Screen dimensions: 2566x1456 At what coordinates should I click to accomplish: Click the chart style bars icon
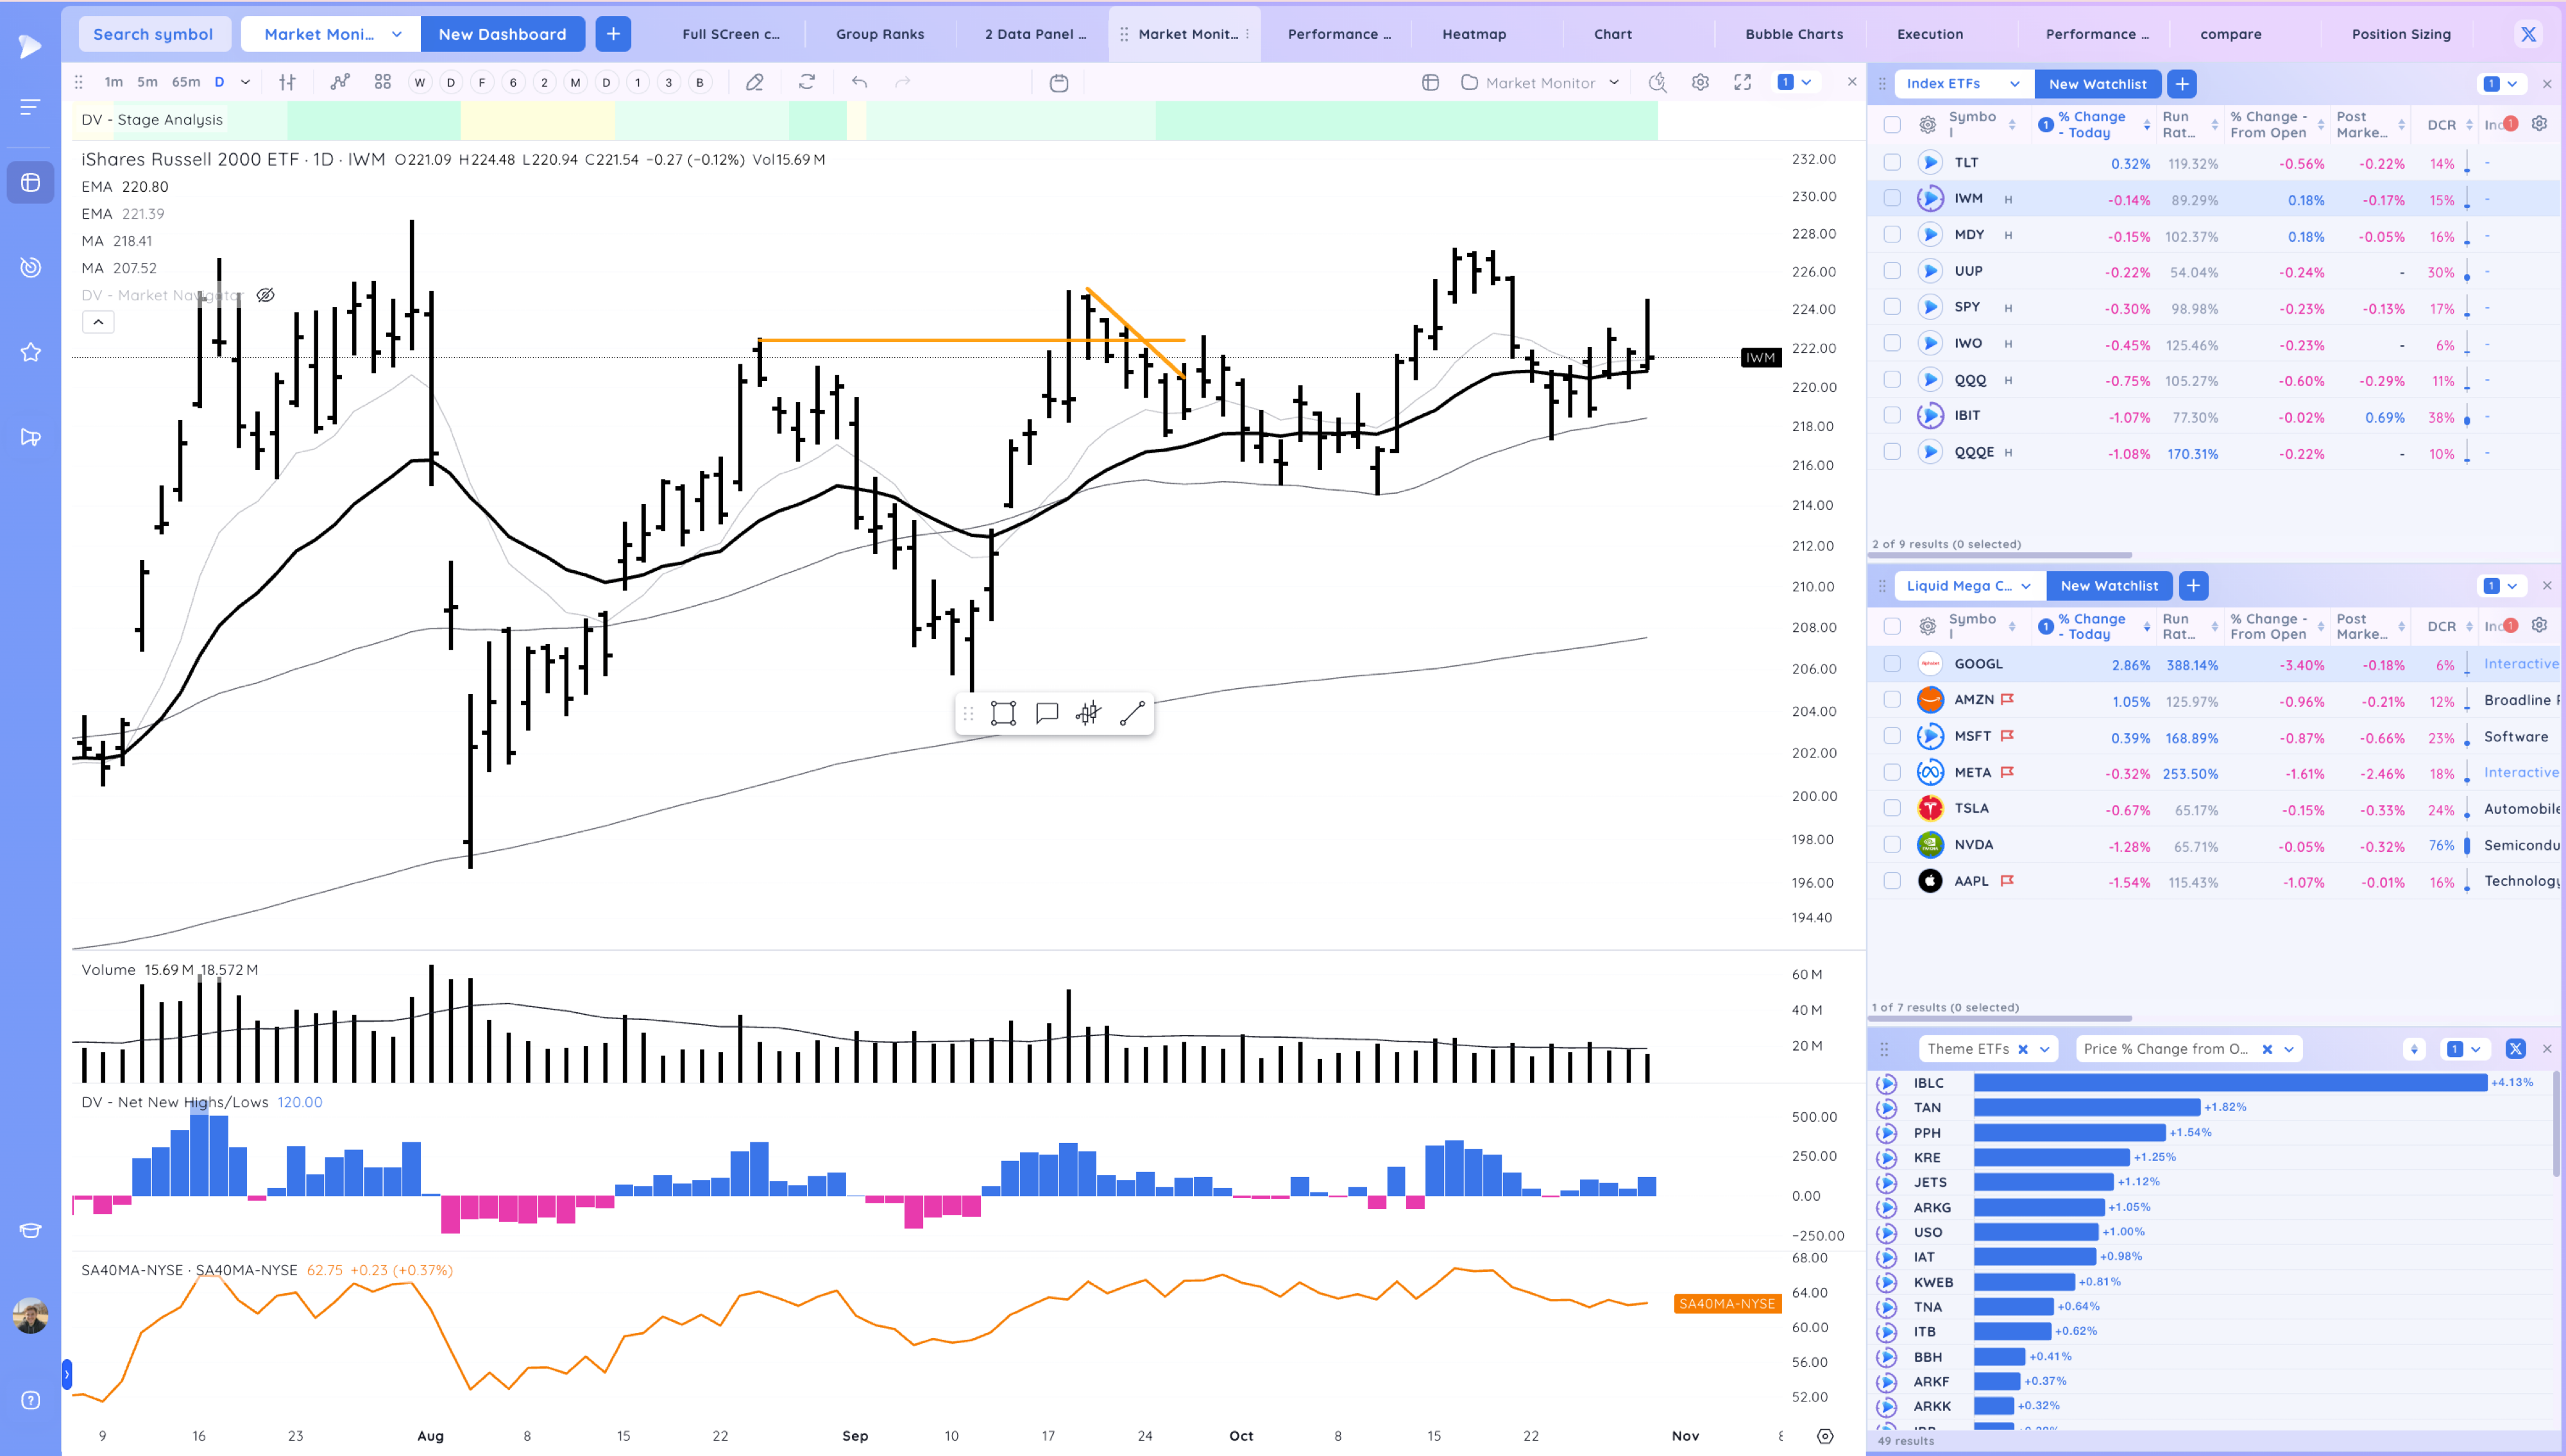287,82
